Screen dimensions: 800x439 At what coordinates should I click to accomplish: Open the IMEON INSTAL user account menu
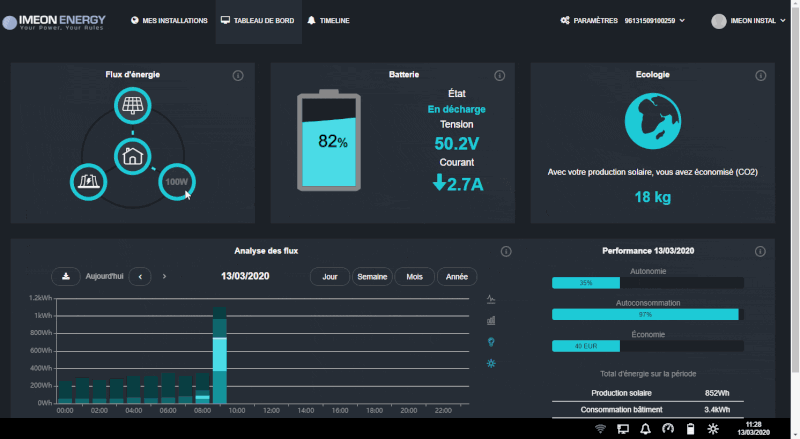tap(750, 20)
